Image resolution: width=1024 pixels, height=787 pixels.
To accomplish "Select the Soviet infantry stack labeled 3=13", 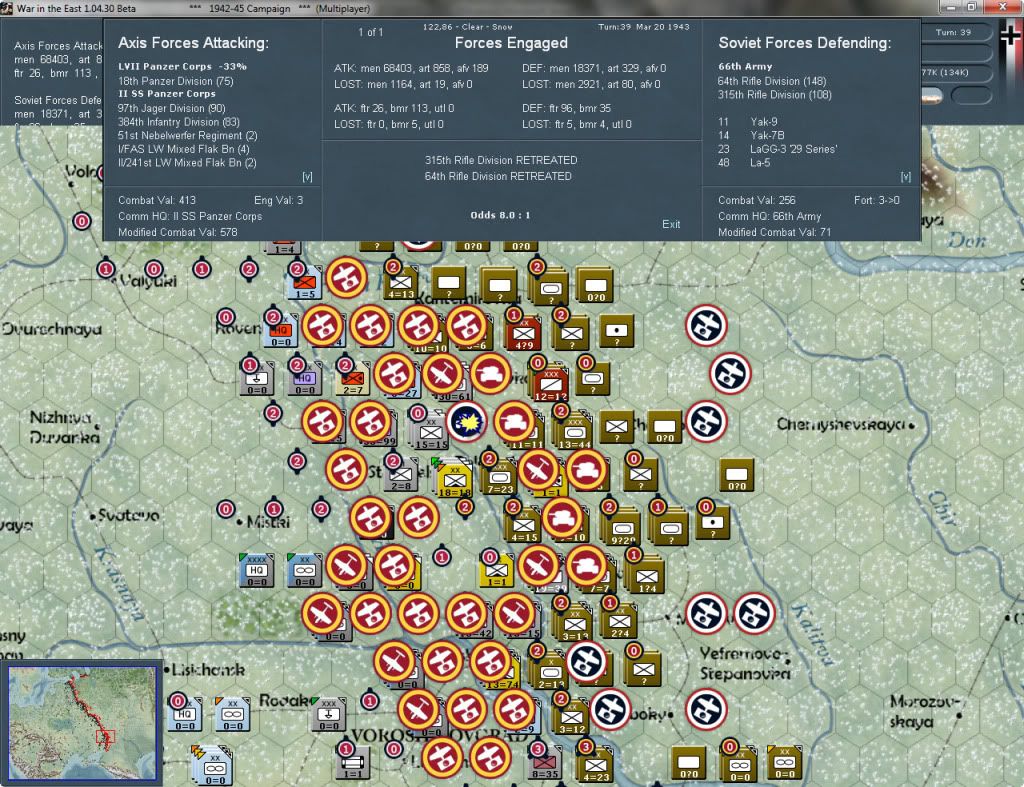I will pyautogui.click(x=574, y=622).
